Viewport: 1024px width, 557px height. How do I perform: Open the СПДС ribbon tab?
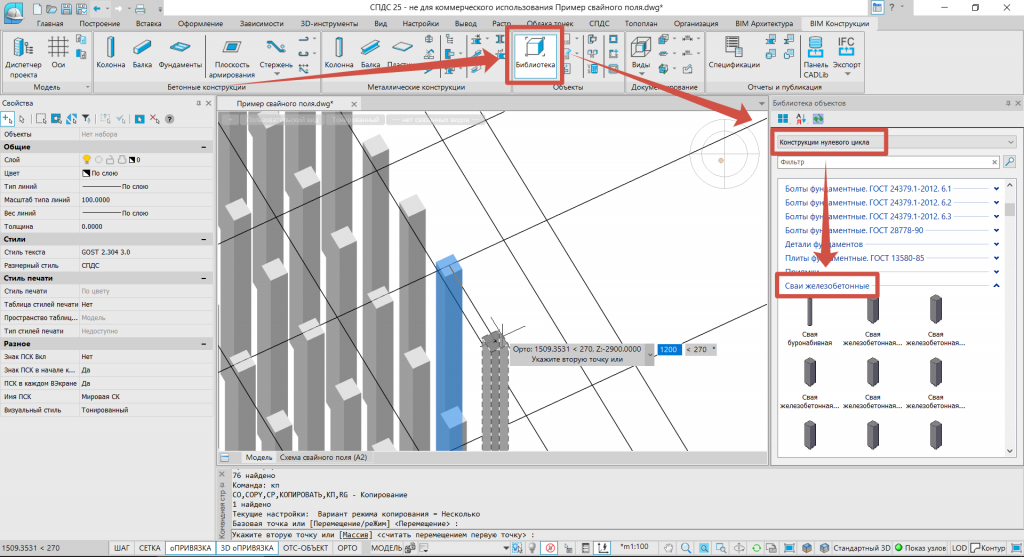pos(599,24)
